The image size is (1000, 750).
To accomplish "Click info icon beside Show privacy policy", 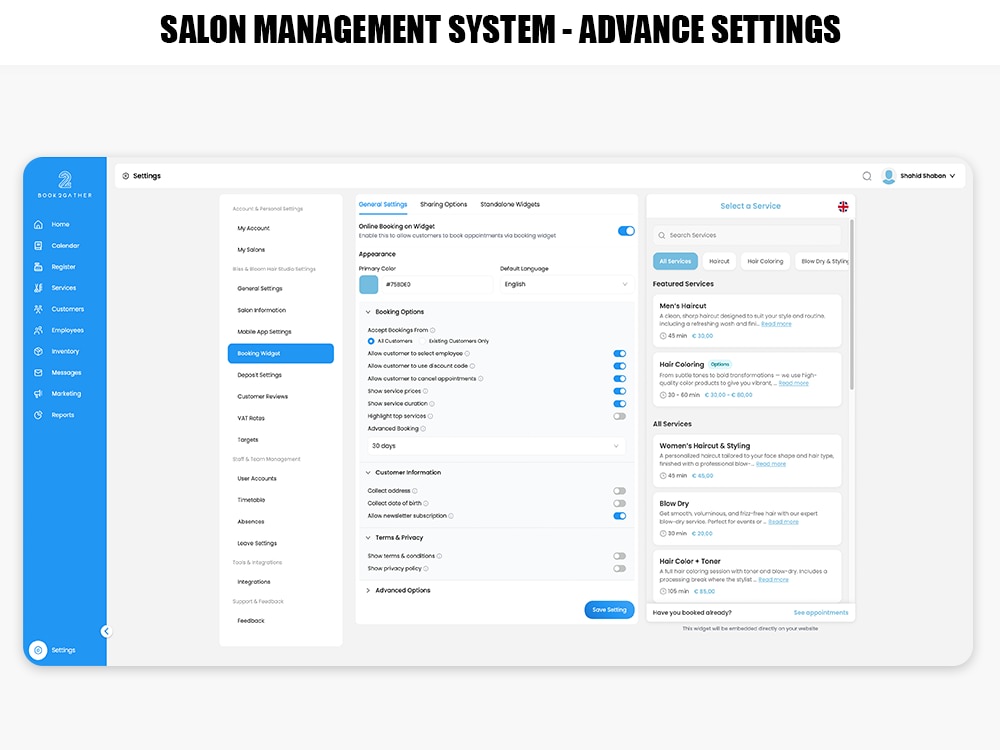I will click(426, 569).
